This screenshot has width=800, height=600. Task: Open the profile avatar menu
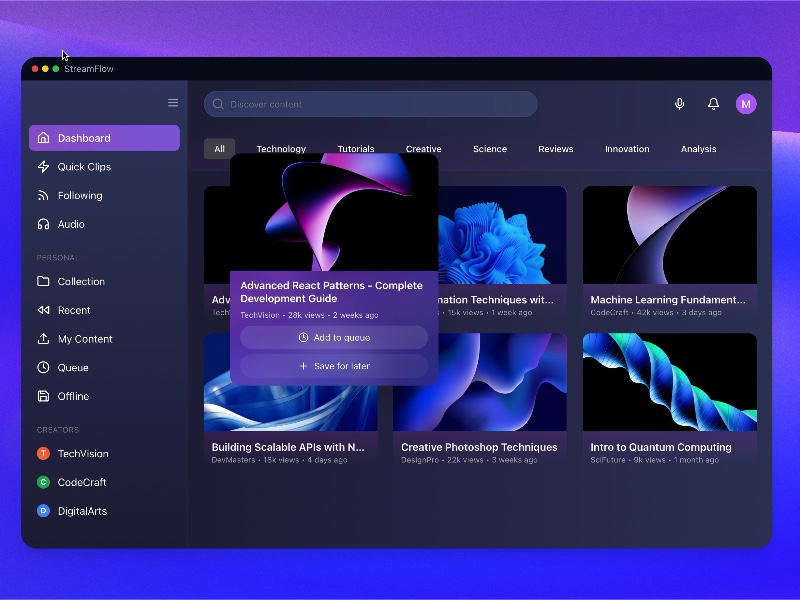pos(746,104)
